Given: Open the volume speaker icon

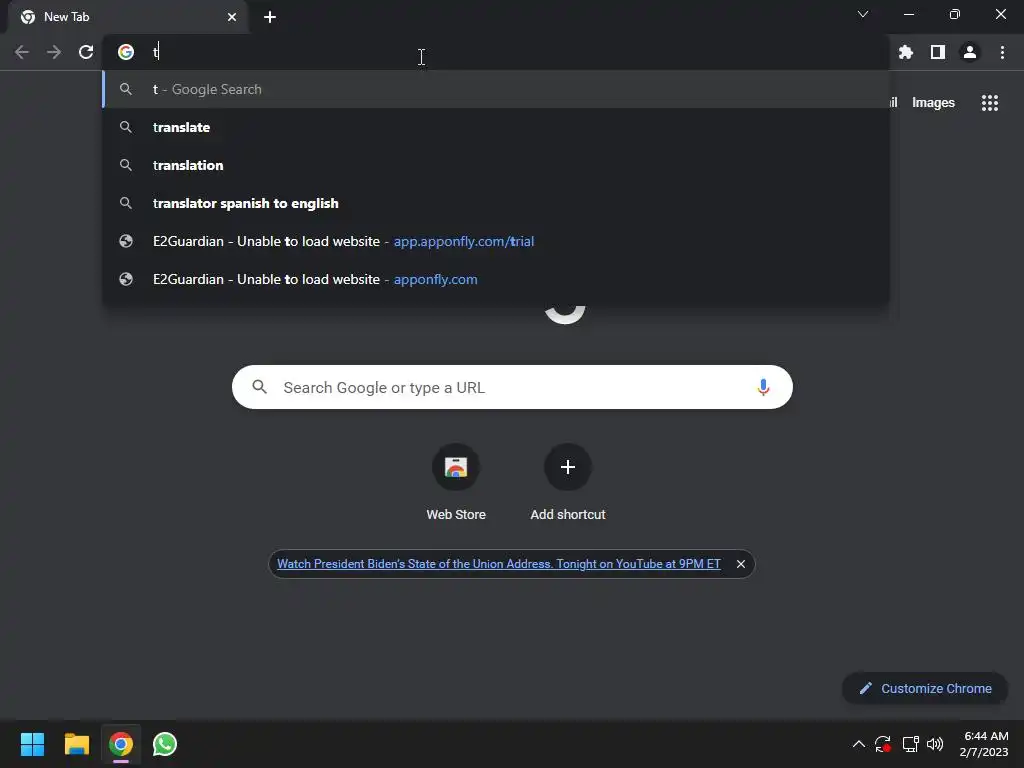Looking at the screenshot, I should (x=935, y=744).
